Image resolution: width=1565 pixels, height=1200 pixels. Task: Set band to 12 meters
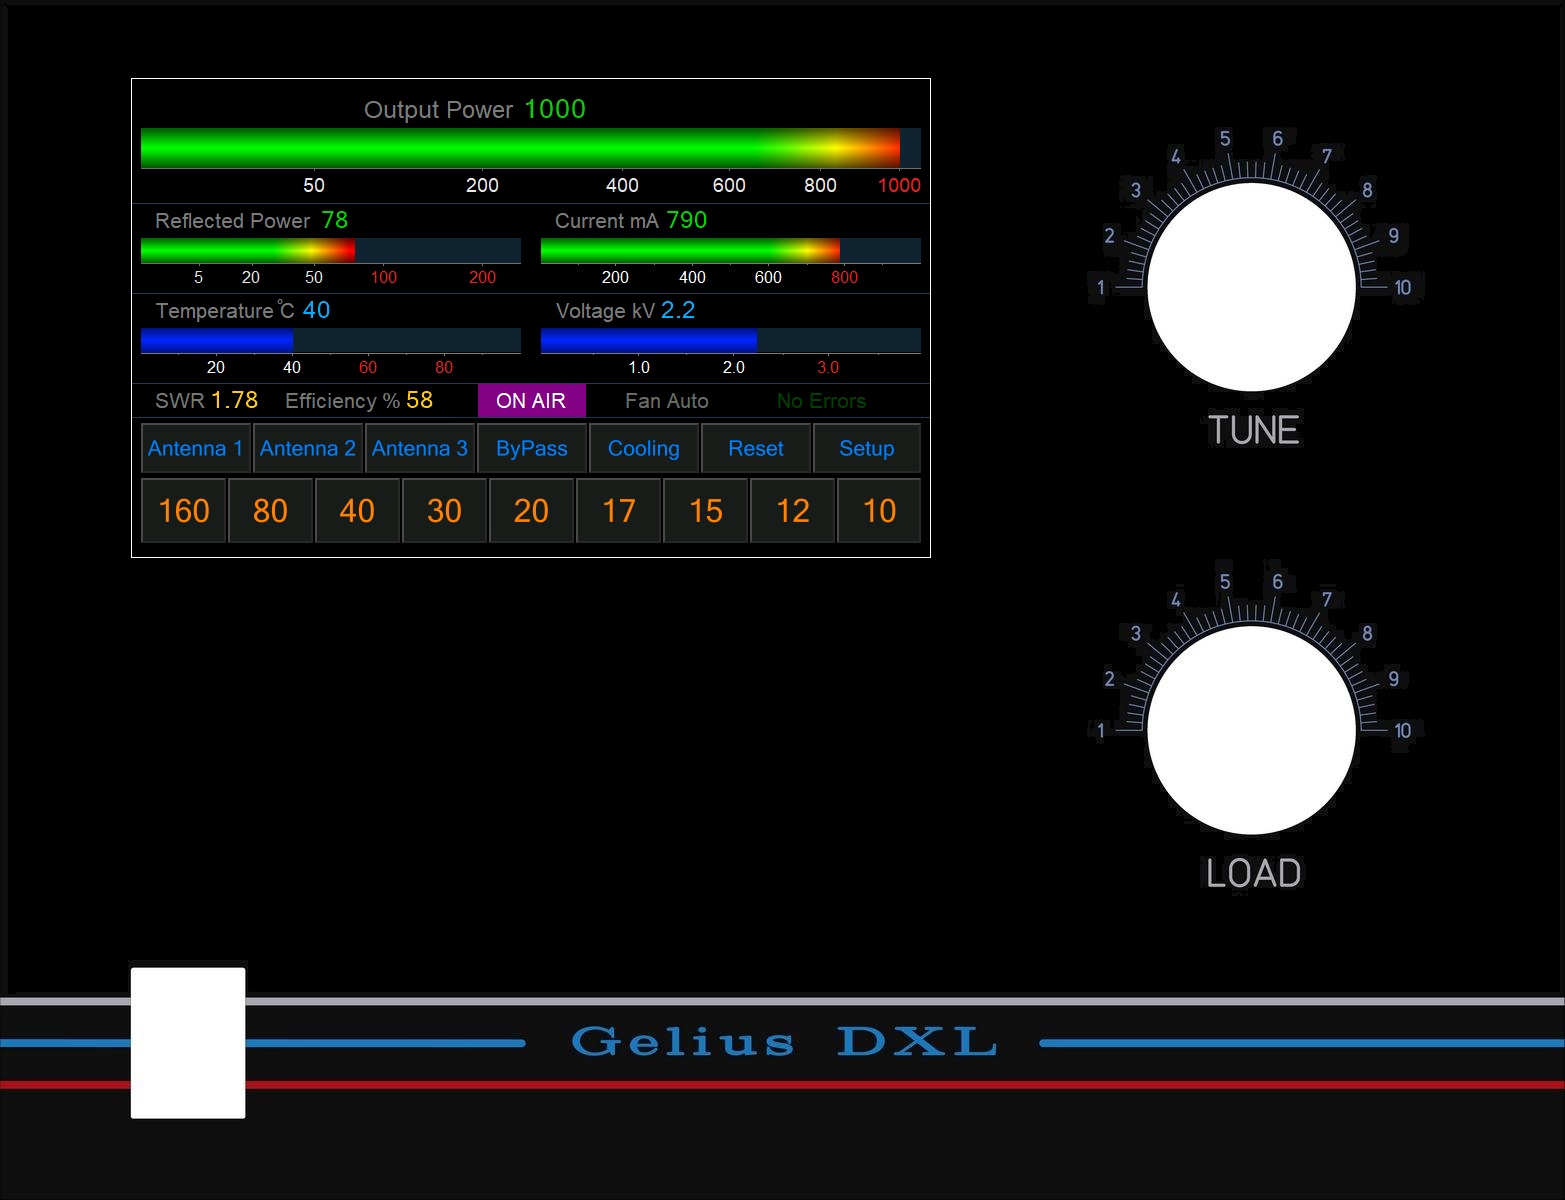coord(792,511)
